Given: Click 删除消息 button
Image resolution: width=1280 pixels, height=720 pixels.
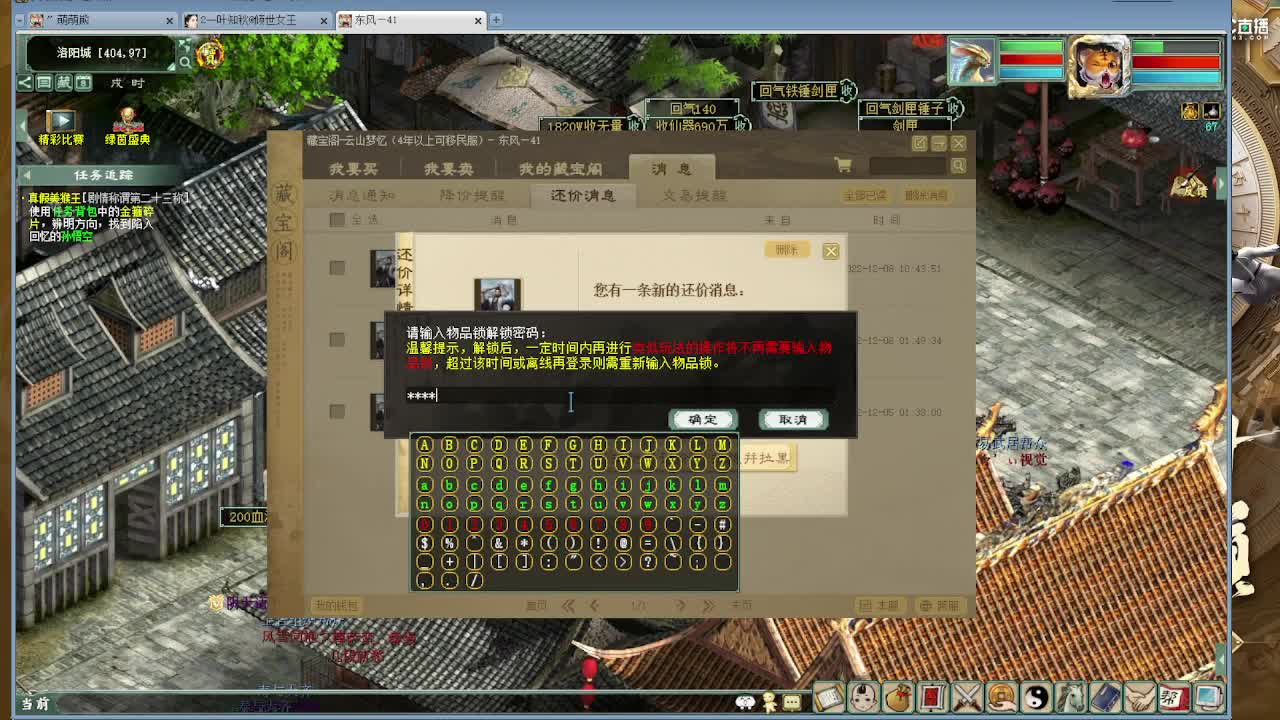Looking at the screenshot, I should click(926, 196).
